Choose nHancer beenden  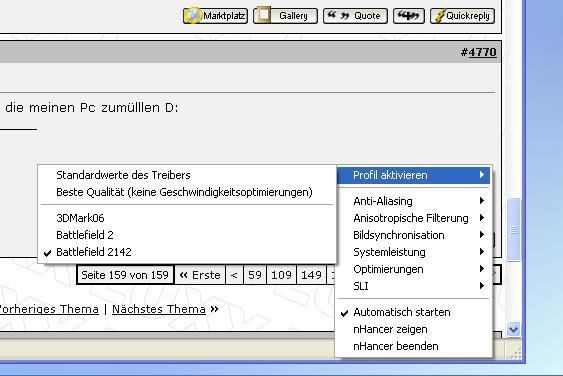(413, 346)
